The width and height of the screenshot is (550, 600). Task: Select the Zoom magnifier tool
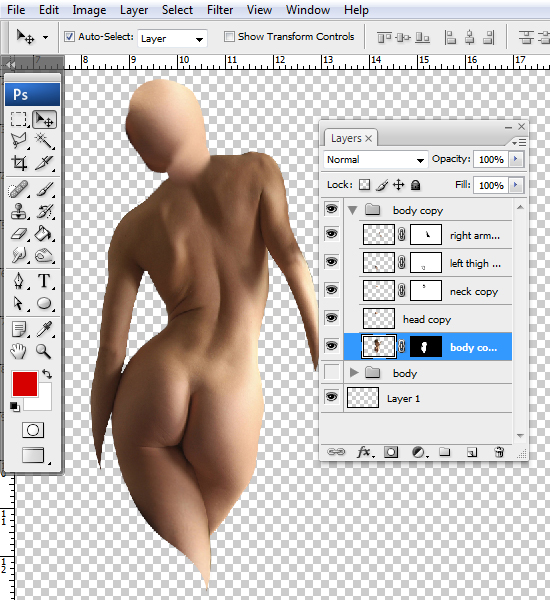43,351
